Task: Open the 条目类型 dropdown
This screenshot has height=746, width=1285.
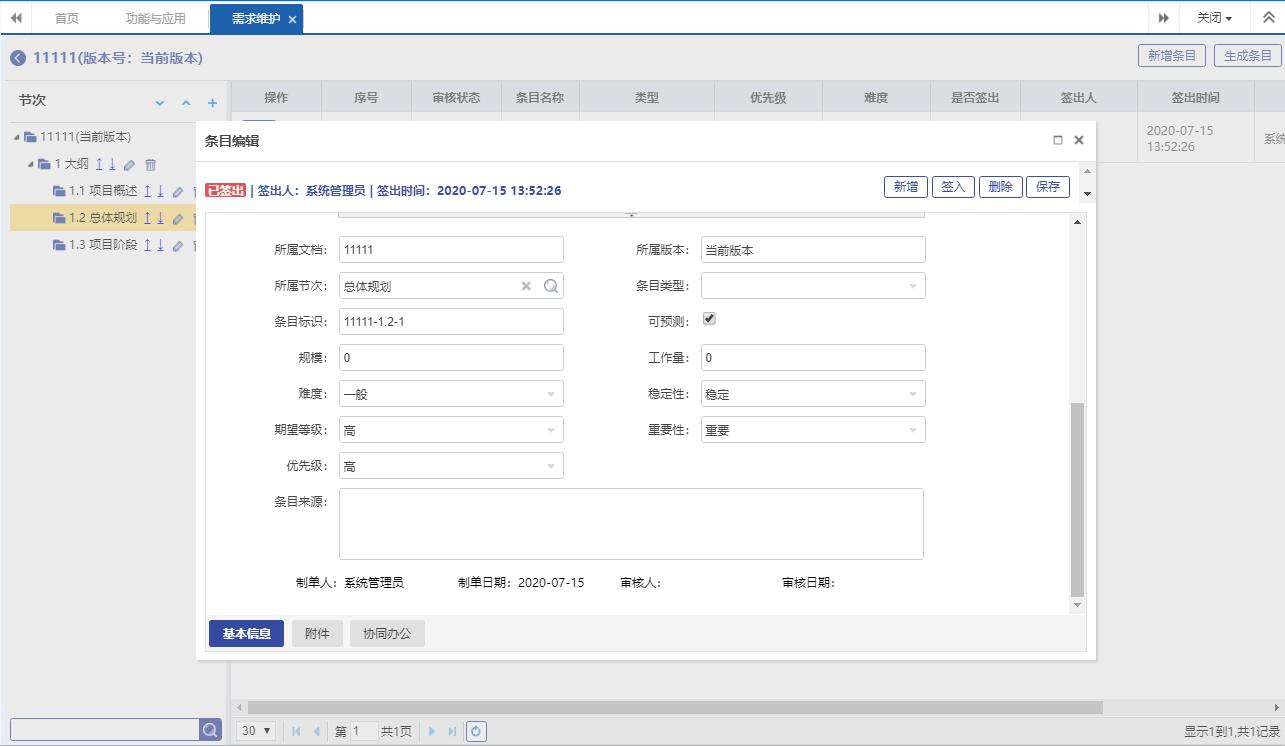Action: (812, 286)
